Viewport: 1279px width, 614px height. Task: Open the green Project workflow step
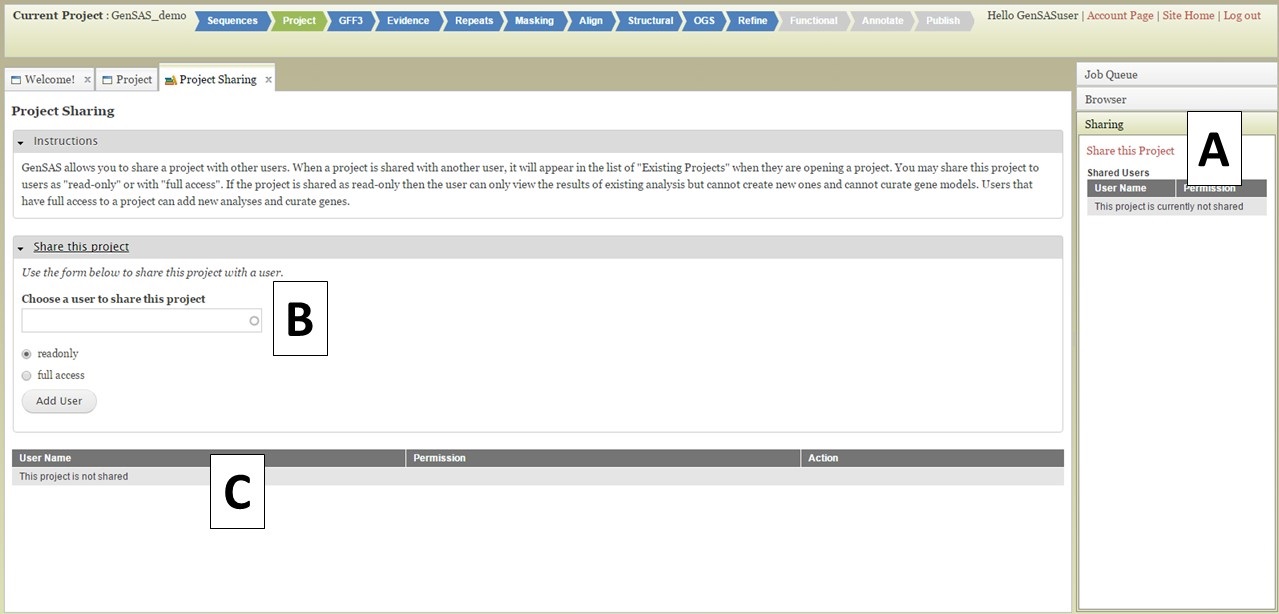click(299, 21)
